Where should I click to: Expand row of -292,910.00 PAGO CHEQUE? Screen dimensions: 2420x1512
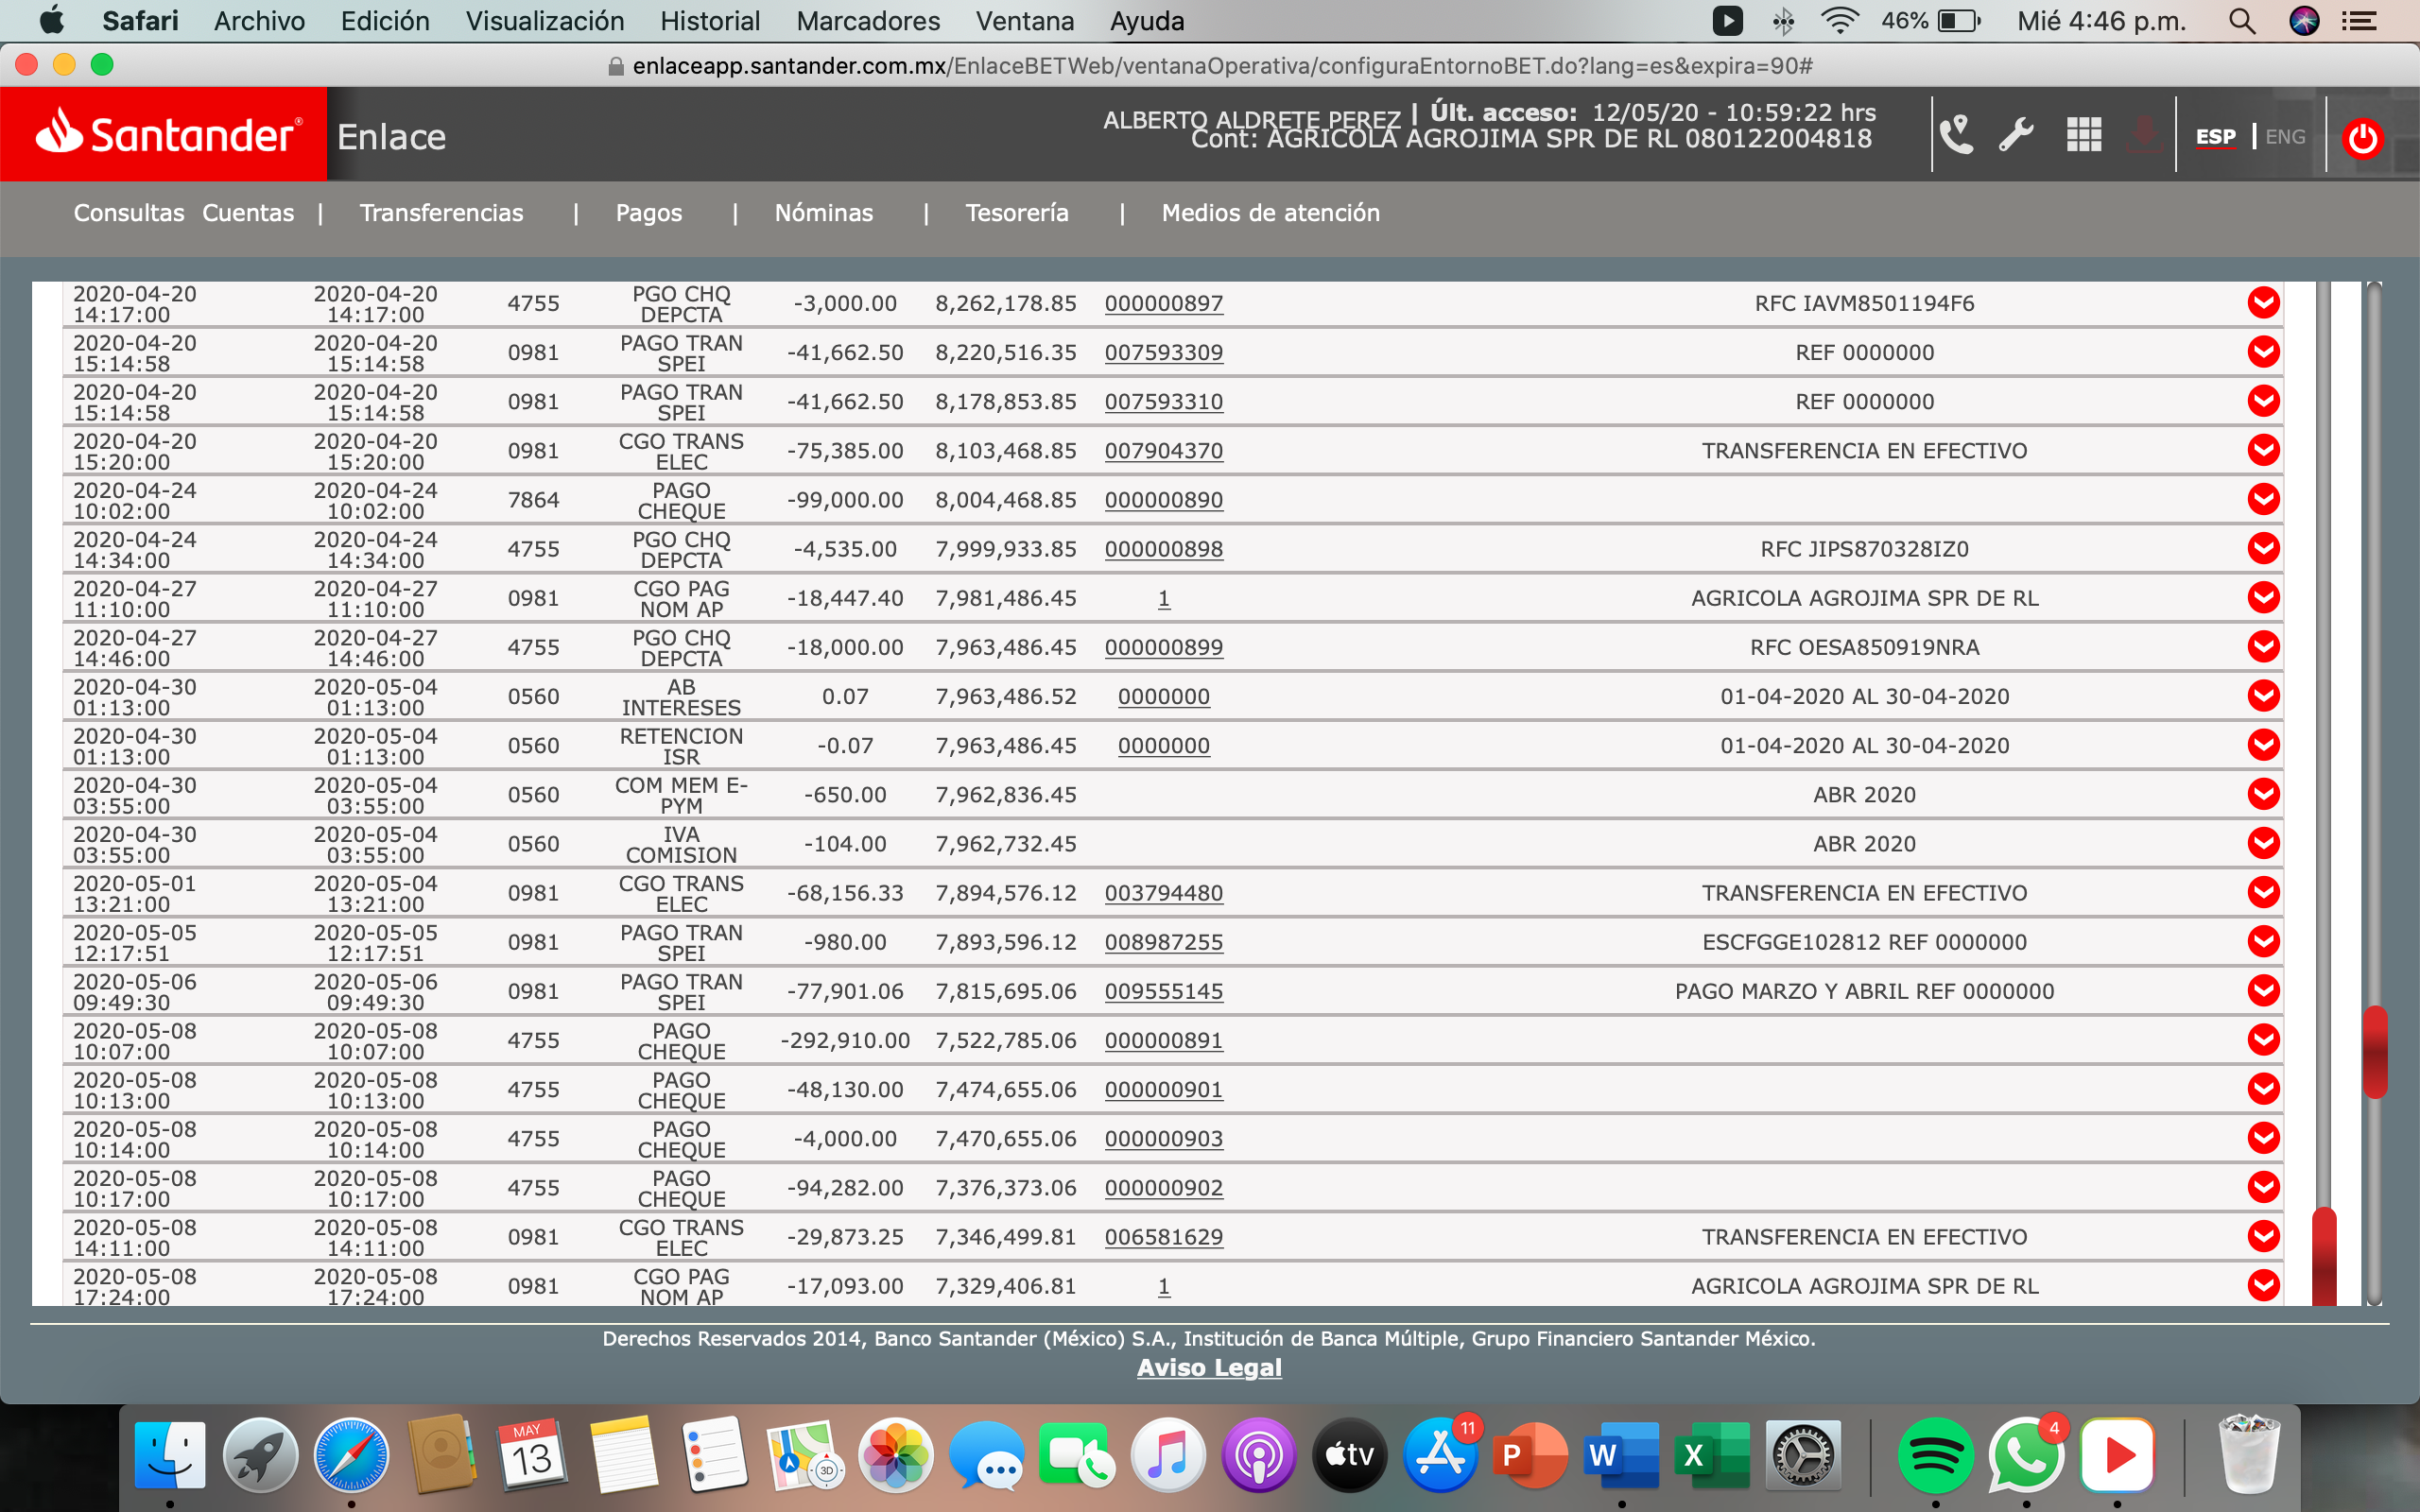[2263, 1040]
